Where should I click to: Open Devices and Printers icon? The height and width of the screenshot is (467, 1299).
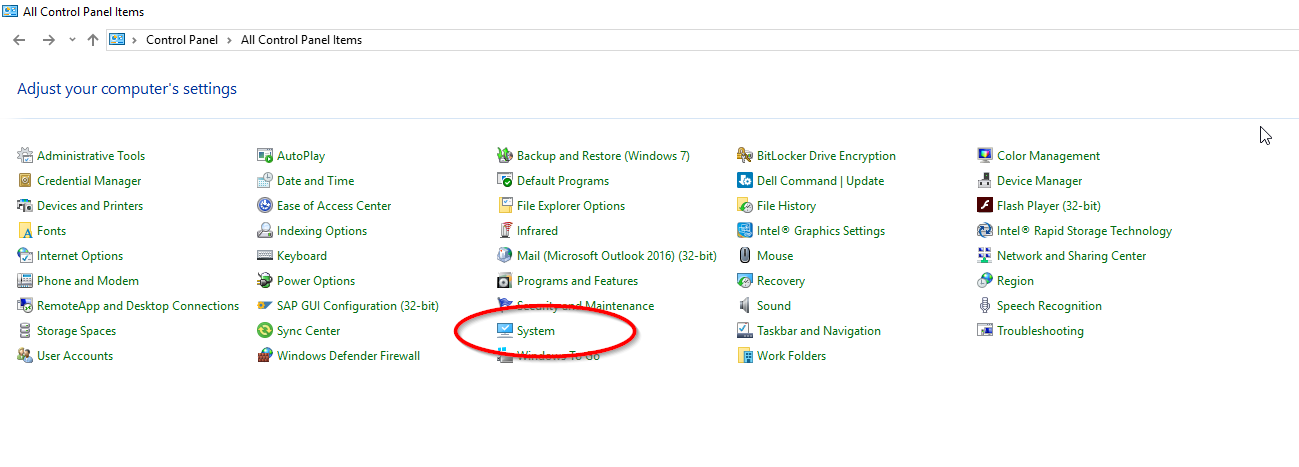(x=25, y=205)
